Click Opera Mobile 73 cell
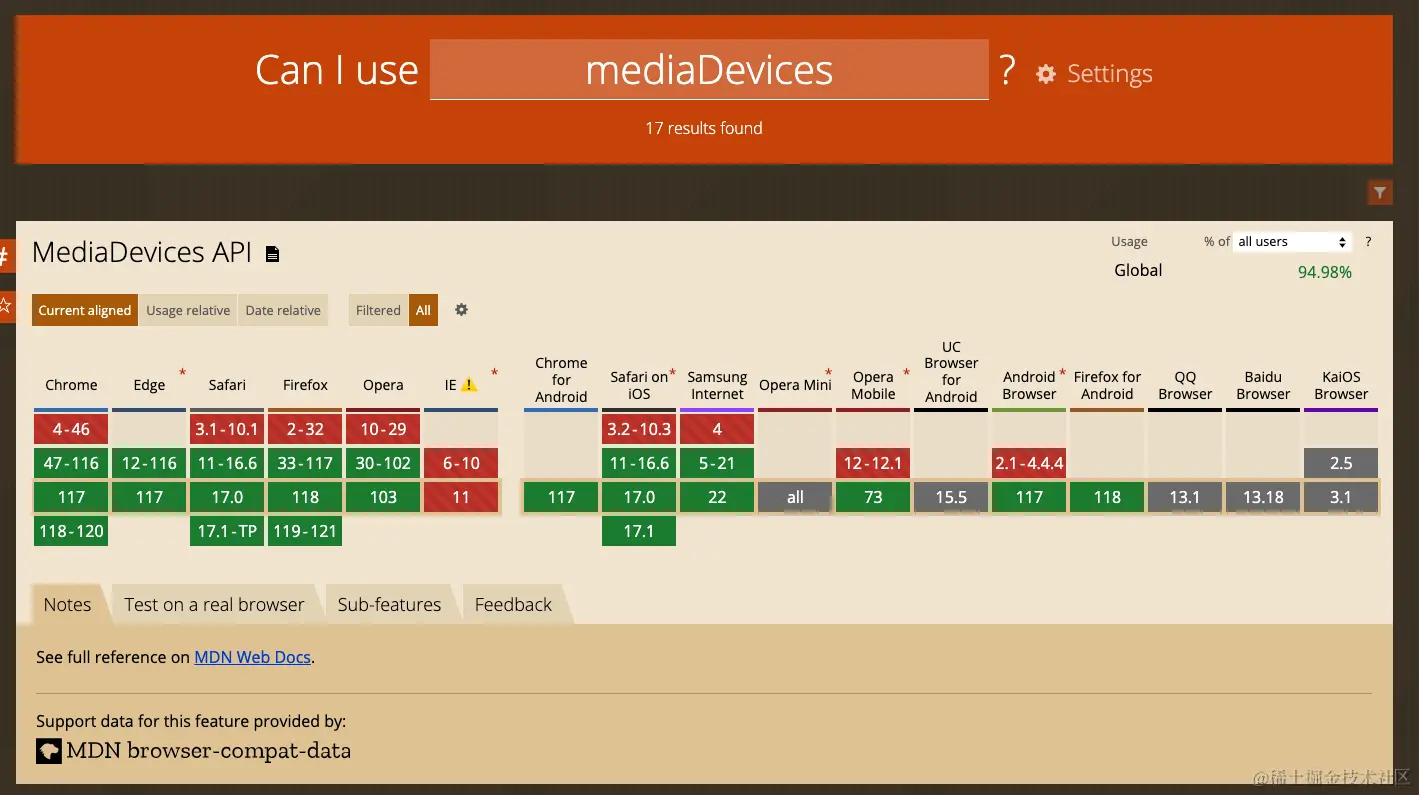This screenshot has width=1419, height=795. pyautogui.click(x=873, y=497)
